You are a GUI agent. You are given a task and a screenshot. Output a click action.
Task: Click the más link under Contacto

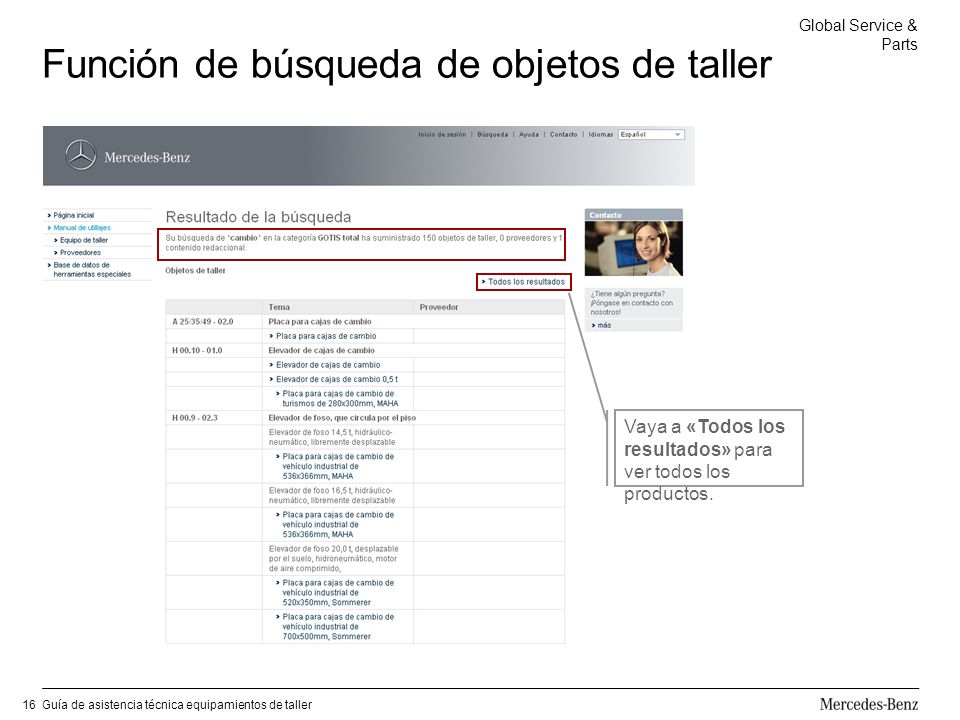[x=604, y=326]
